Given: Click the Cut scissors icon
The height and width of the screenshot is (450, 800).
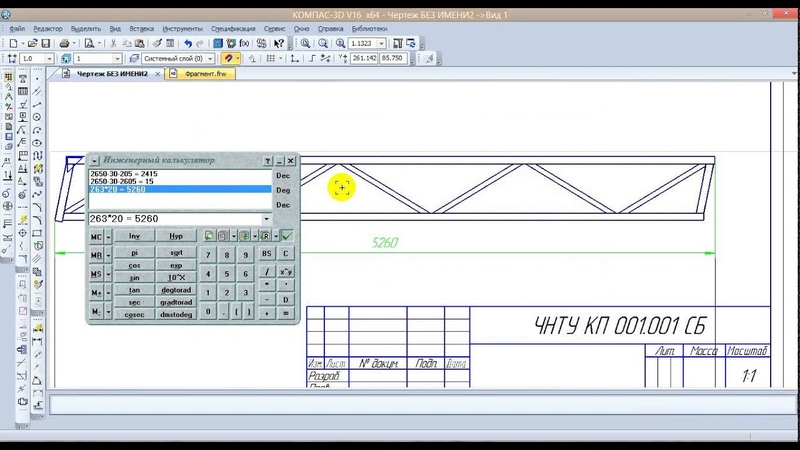Looking at the screenshot, I should [x=113, y=43].
